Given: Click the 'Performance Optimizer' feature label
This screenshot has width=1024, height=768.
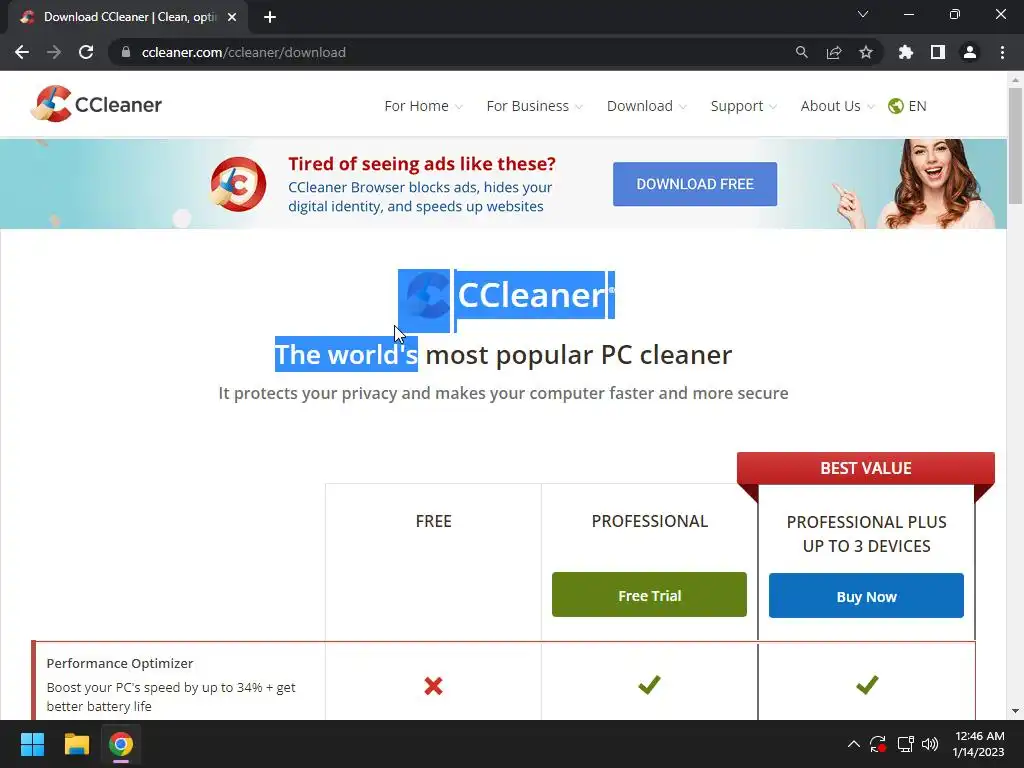Looking at the screenshot, I should 120,664.
